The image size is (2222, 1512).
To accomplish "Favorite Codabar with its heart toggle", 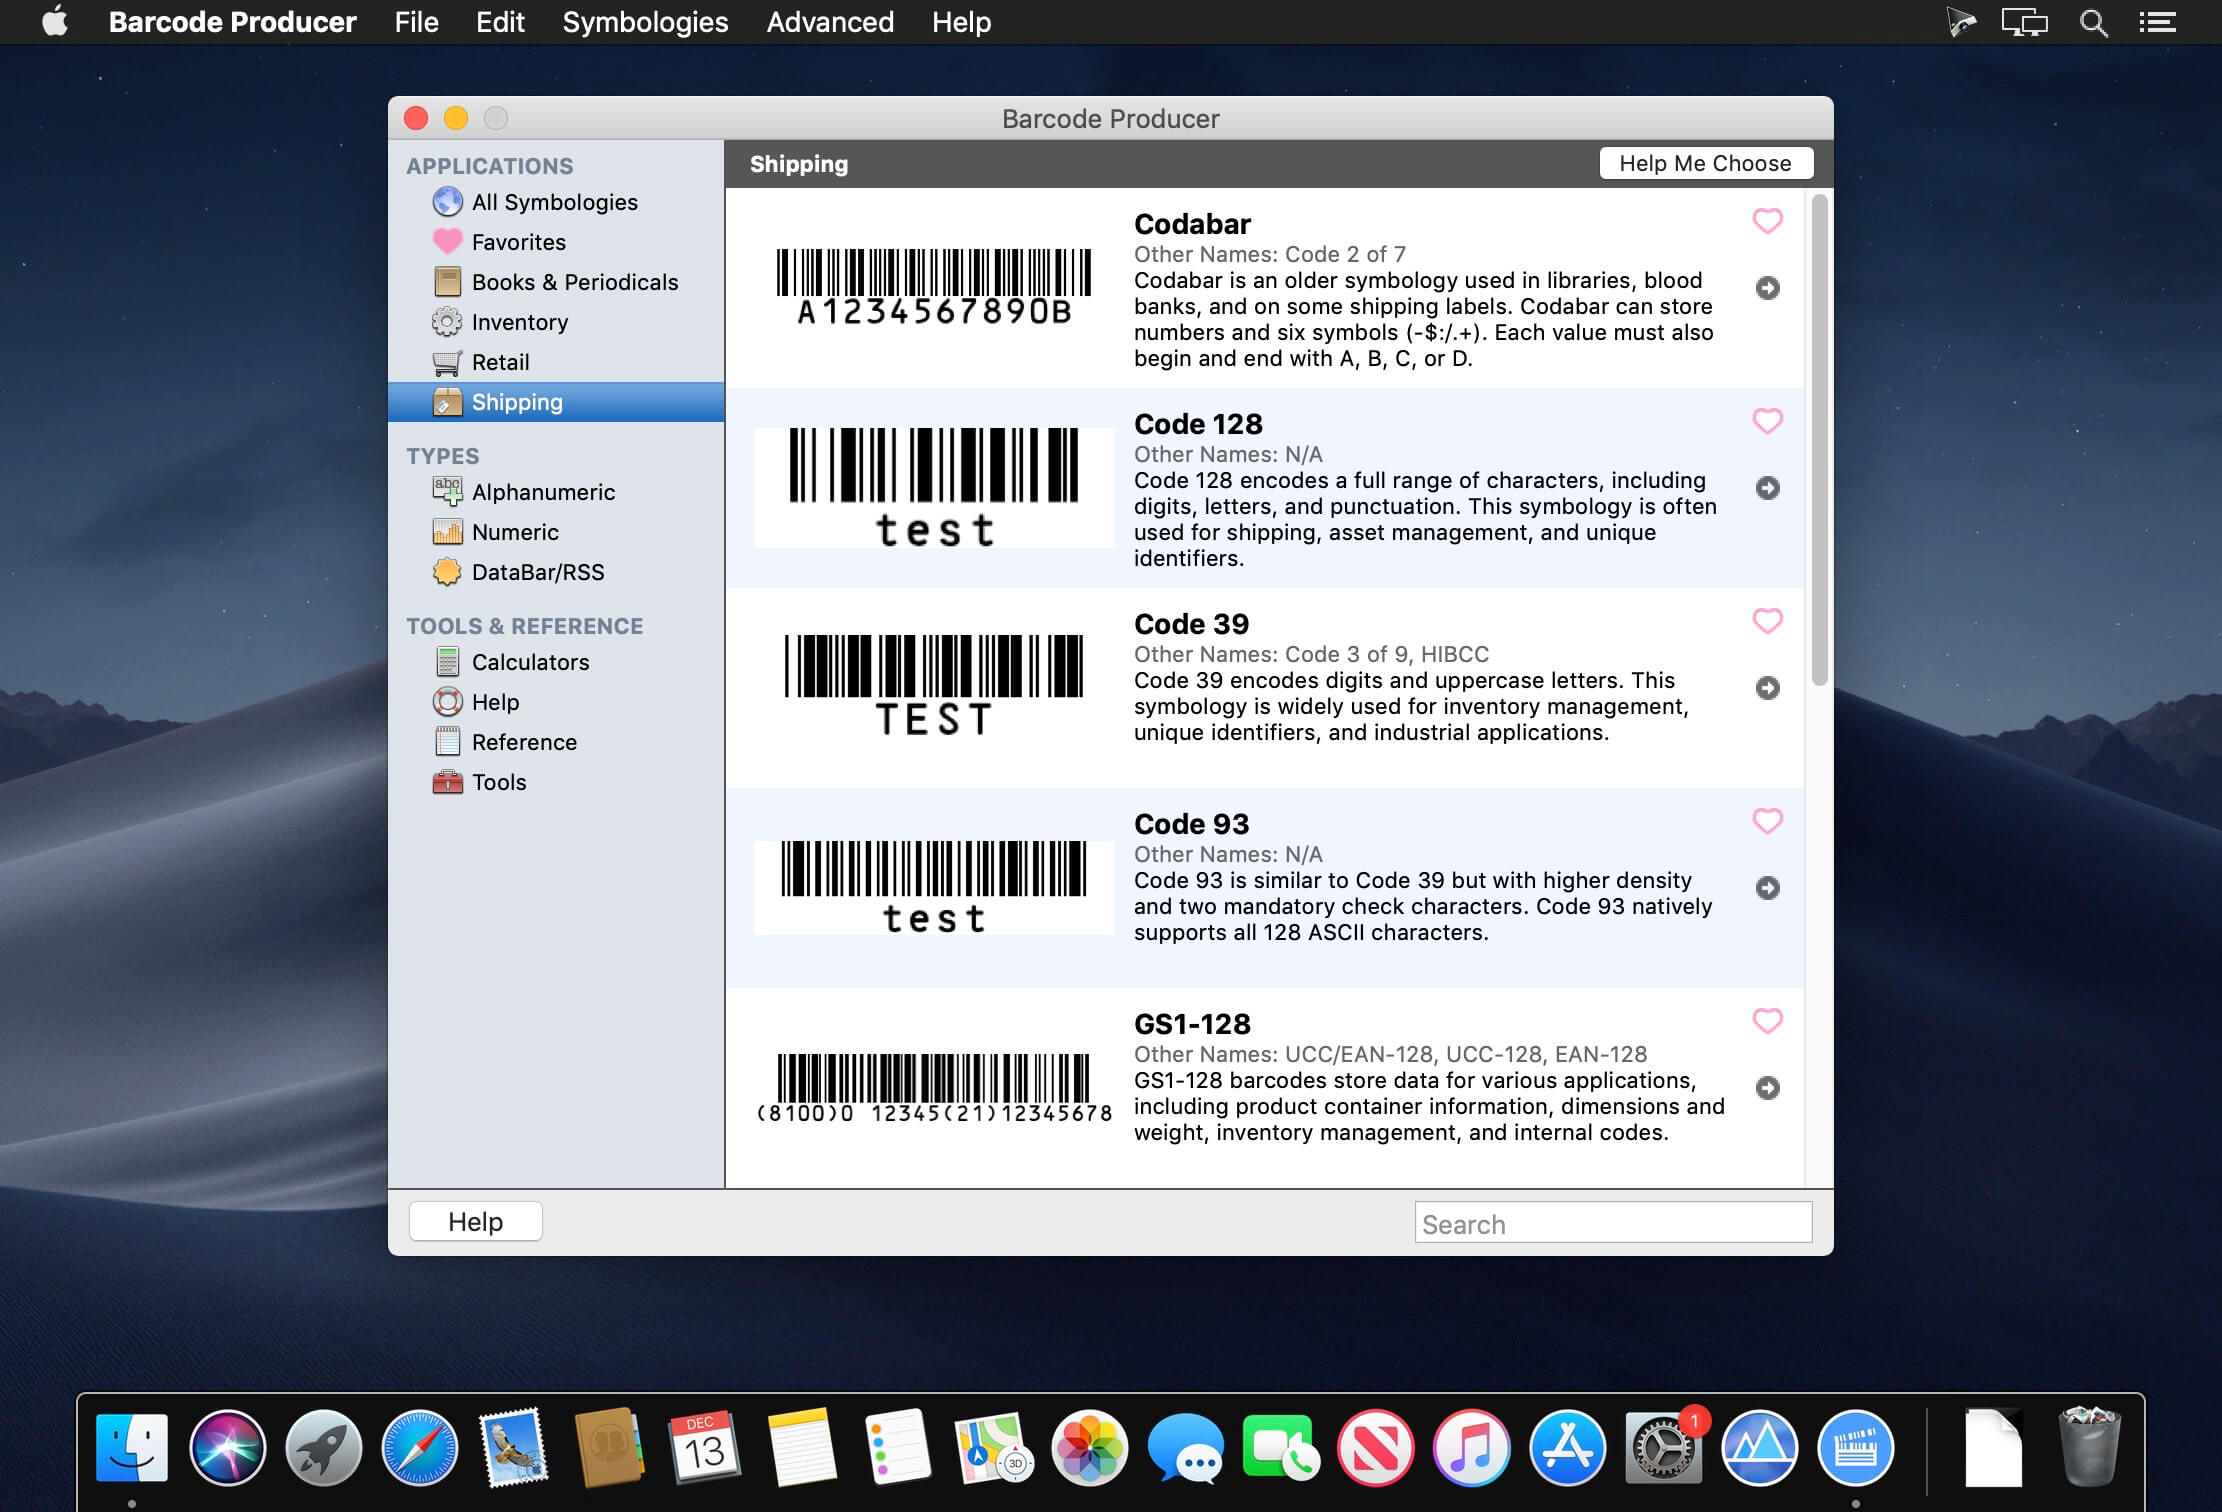I will point(1768,221).
